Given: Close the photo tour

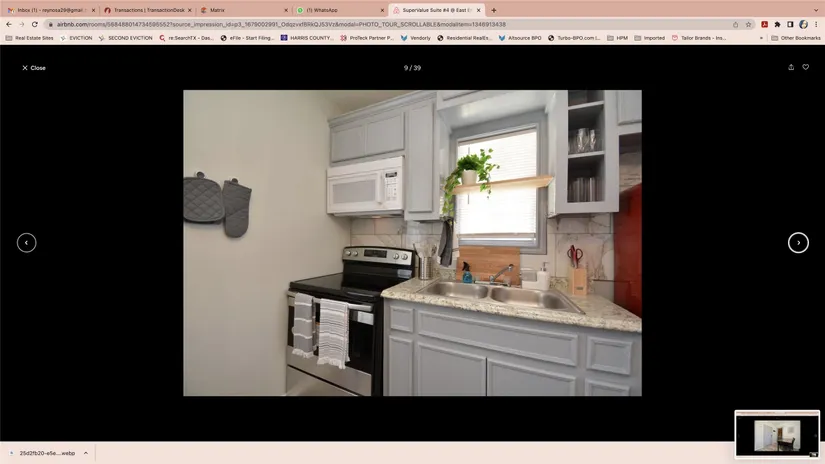Looking at the screenshot, I should (x=34, y=68).
